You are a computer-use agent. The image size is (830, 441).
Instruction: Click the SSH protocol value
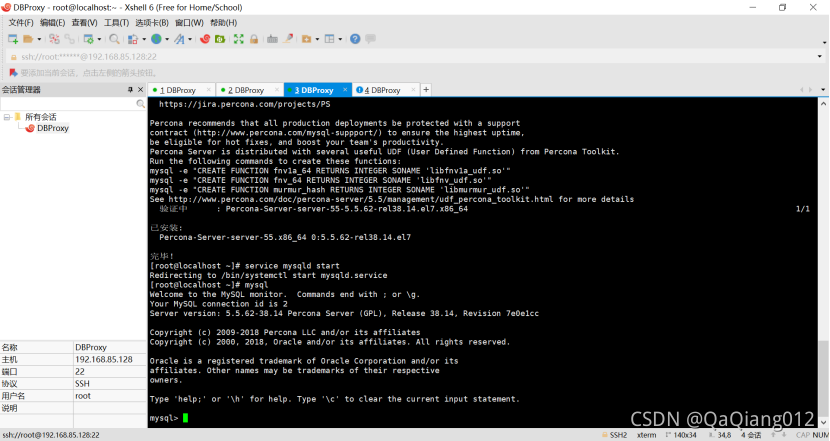point(82,384)
